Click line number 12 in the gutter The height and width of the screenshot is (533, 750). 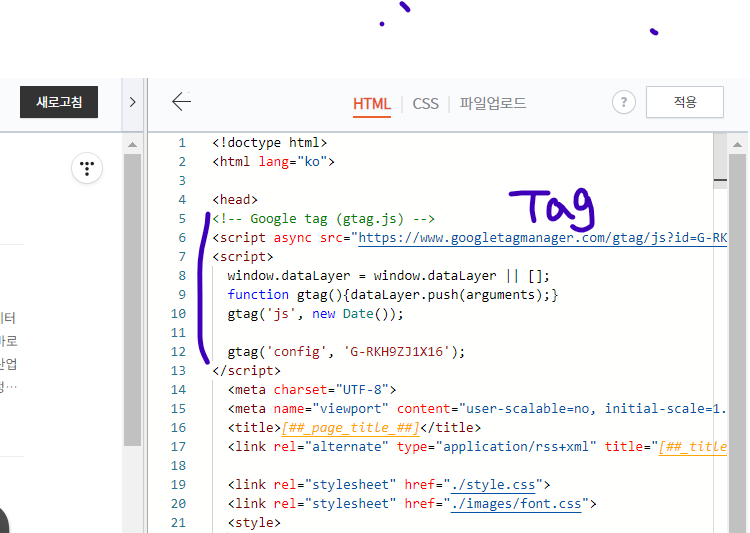(x=178, y=352)
